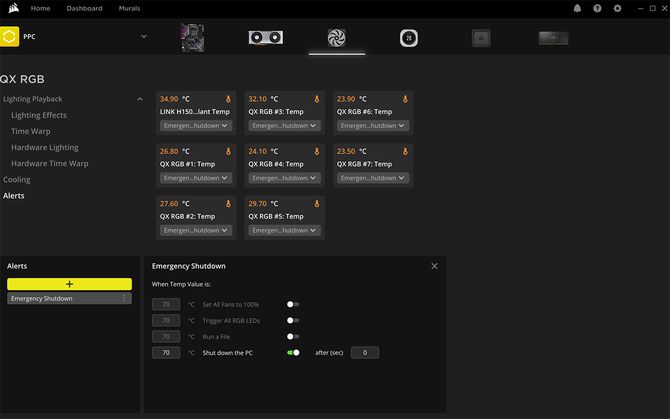The height and width of the screenshot is (419, 670).
Task: Select Lighting Effects in sidebar
Action: (39, 115)
